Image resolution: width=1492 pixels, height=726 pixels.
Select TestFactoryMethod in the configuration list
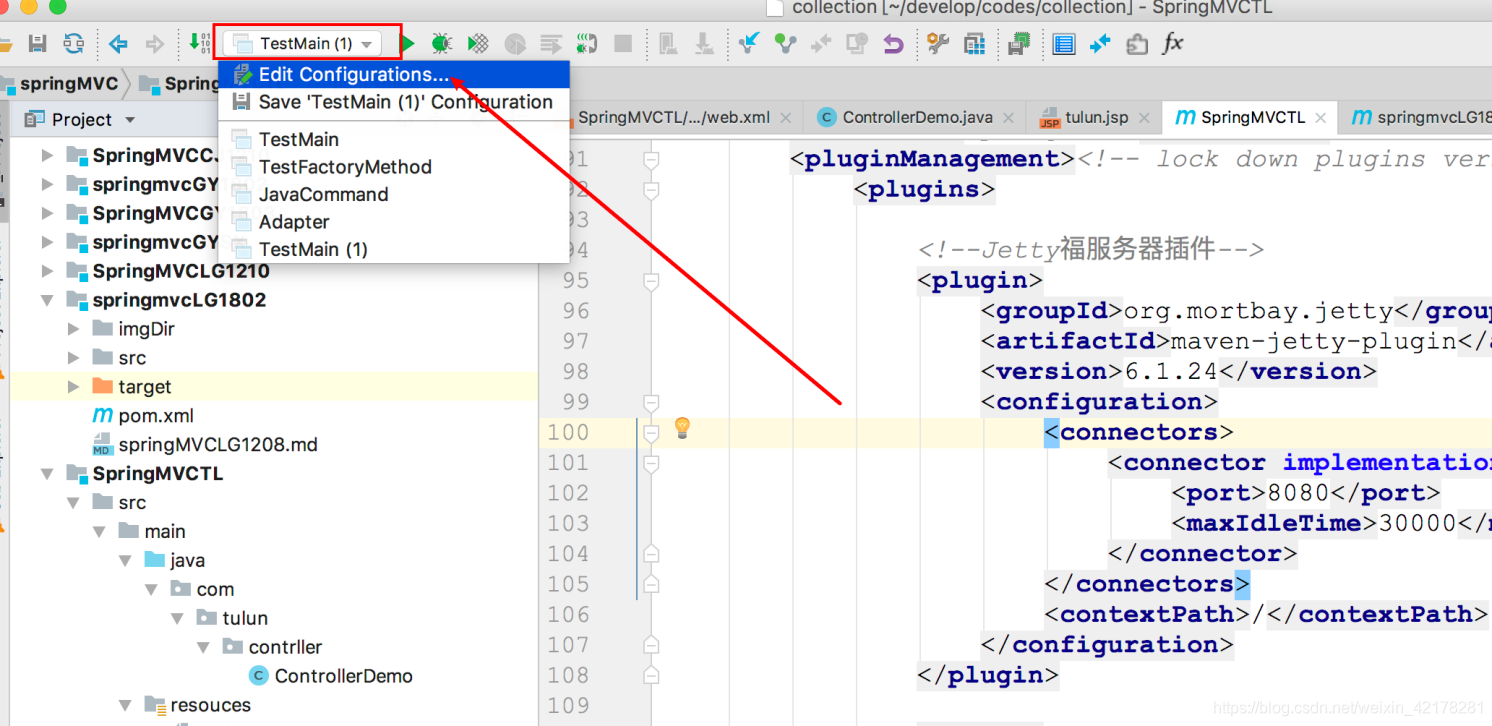(x=394, y=167)
